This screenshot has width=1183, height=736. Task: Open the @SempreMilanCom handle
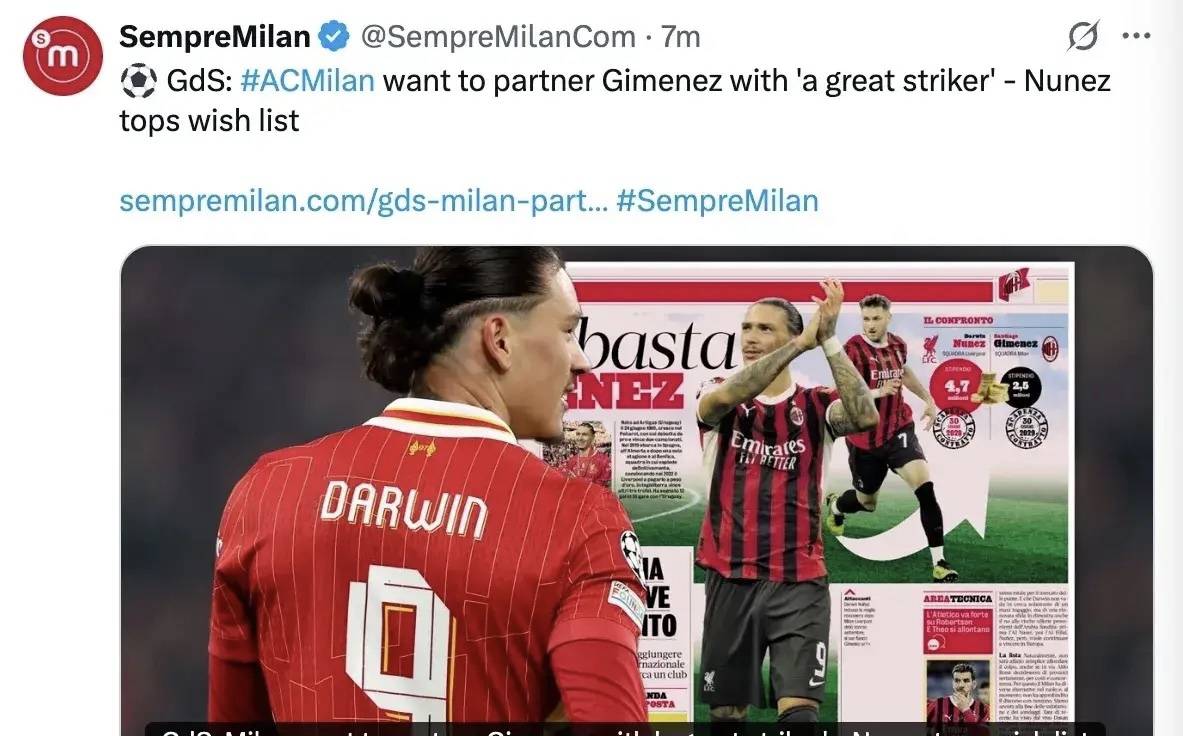(x=498, y=36)
